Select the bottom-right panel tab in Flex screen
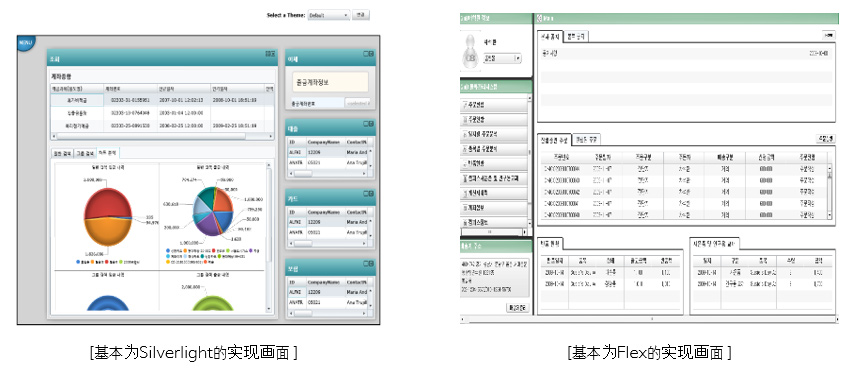This screenshot has width=852, height=370. 714,243
